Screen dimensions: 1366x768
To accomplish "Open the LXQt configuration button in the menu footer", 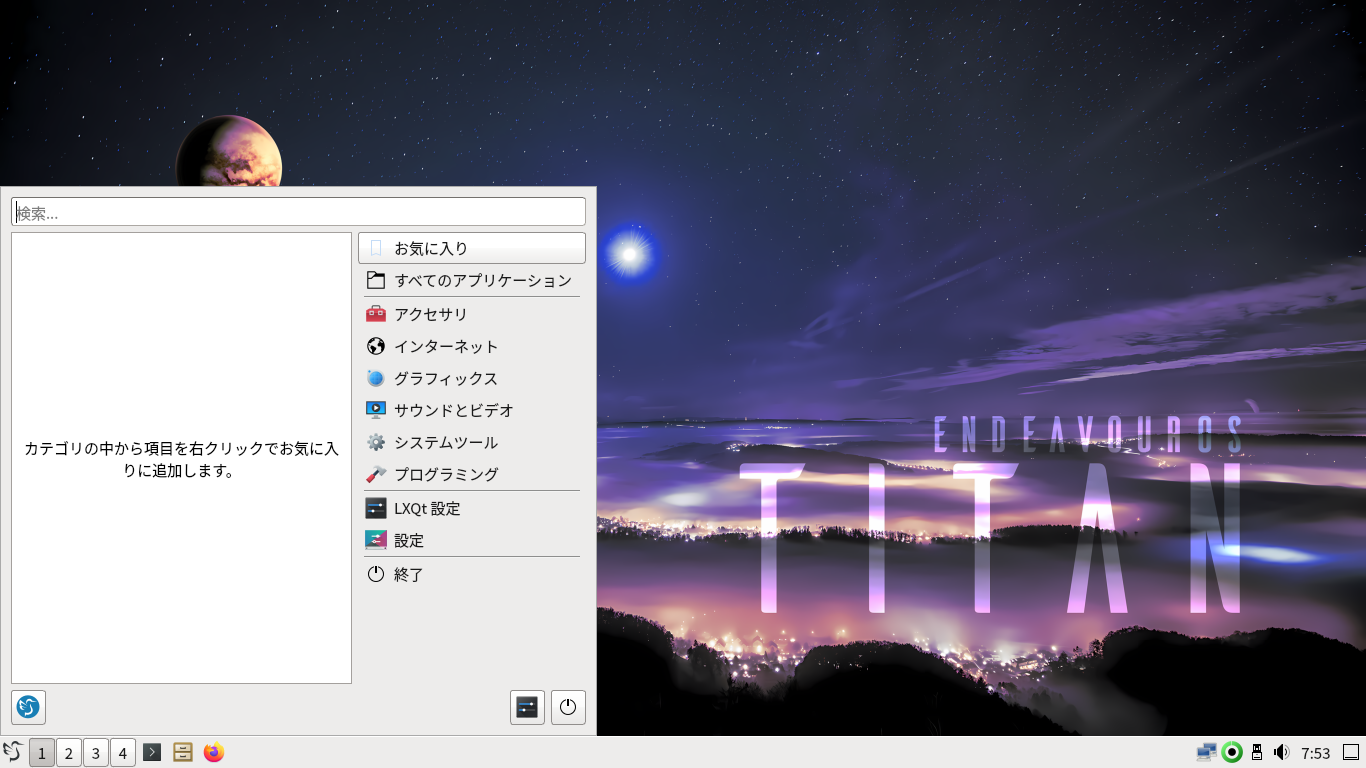I will pos(527,707).
